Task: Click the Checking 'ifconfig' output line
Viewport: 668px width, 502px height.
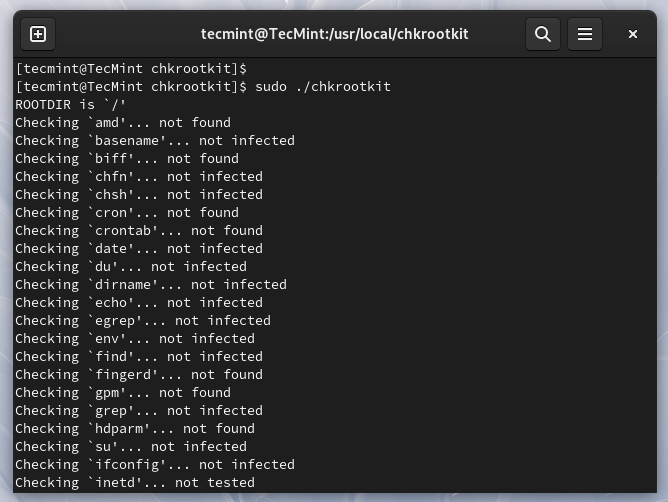Action: 154,465
